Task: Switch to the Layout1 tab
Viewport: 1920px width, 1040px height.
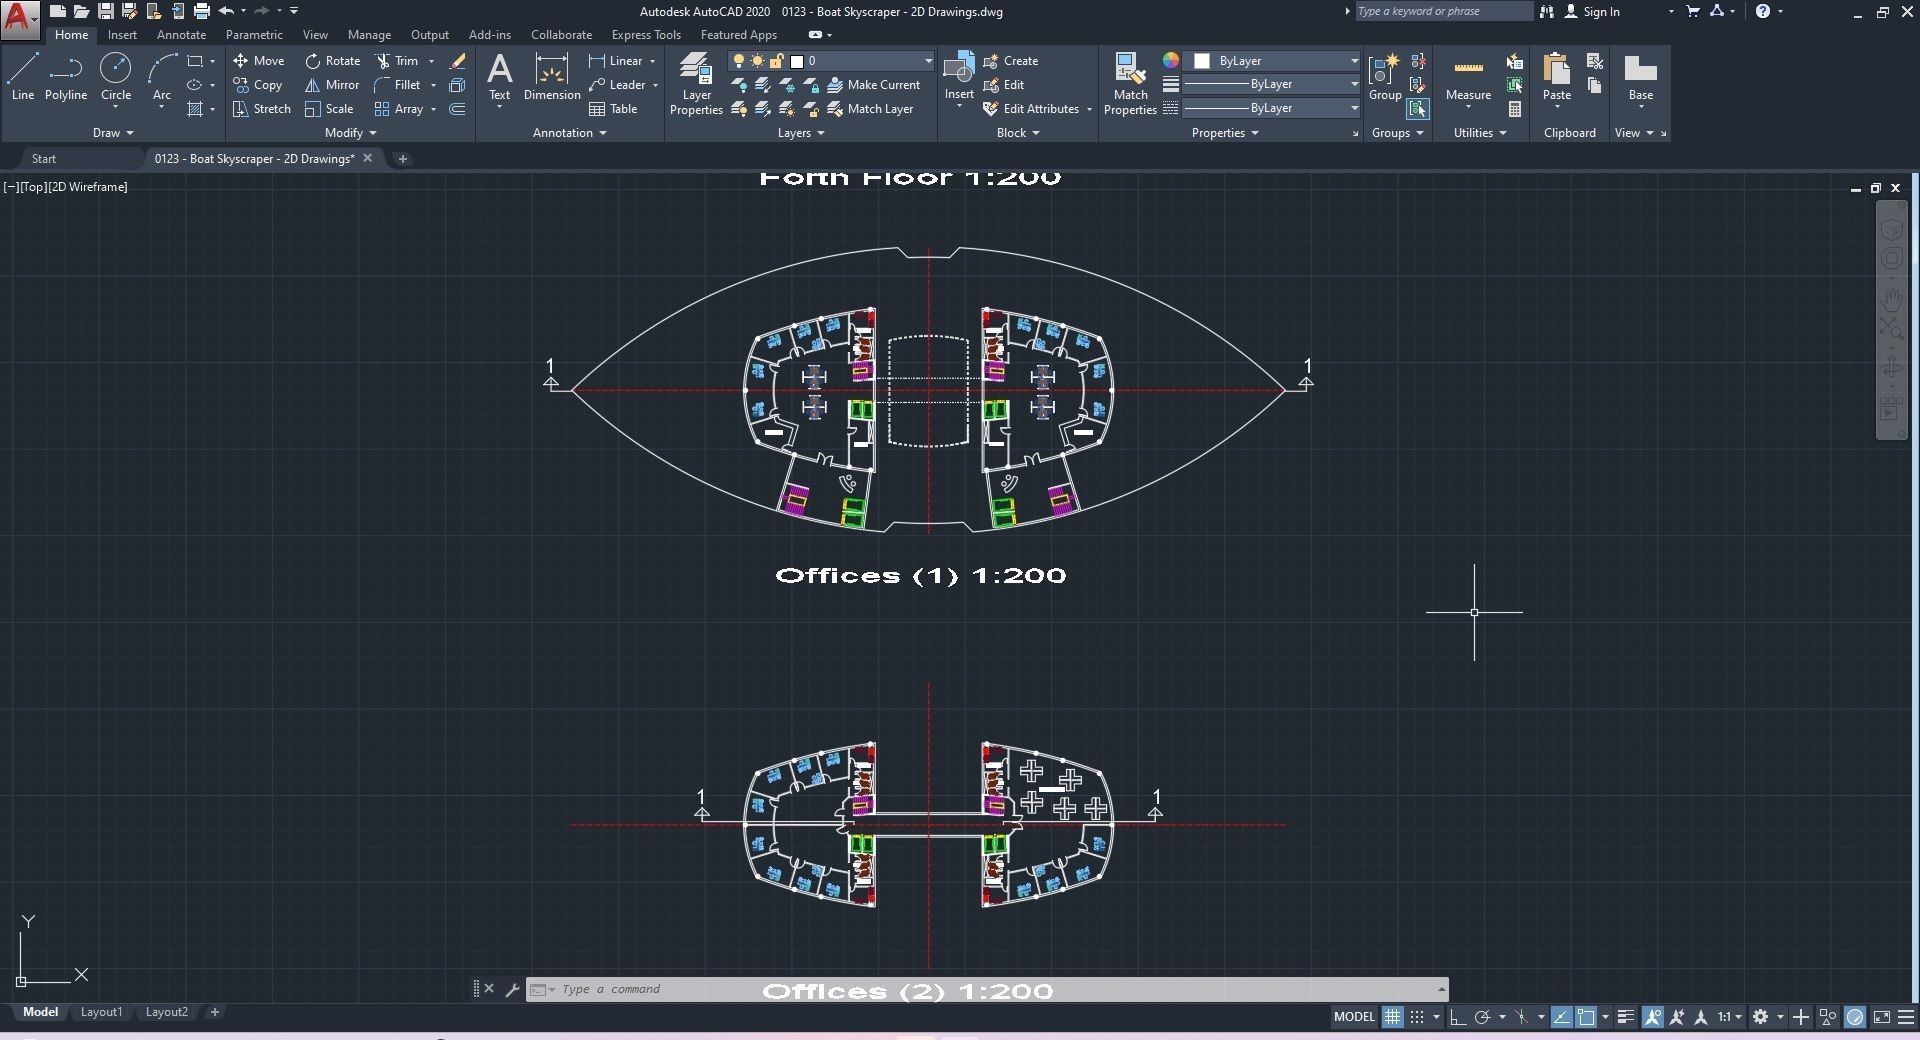Action: [x=101, y=1012]
